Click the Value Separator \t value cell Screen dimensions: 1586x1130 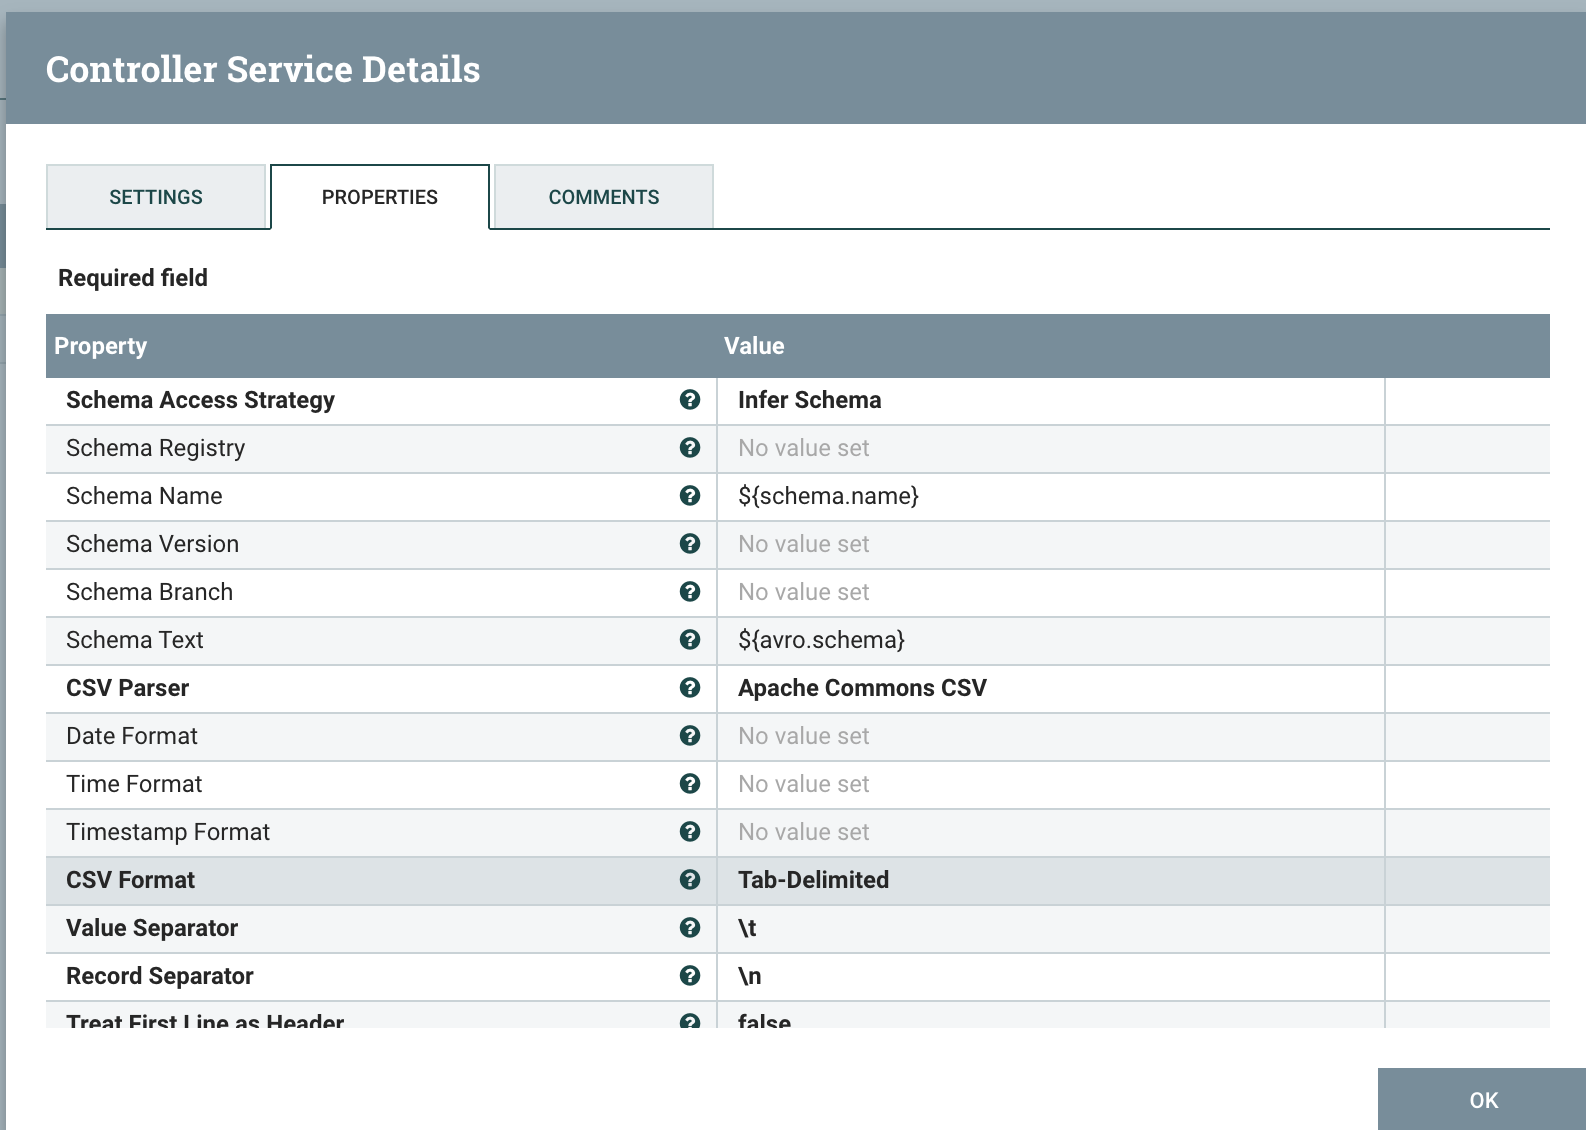tap(1050, 928)
